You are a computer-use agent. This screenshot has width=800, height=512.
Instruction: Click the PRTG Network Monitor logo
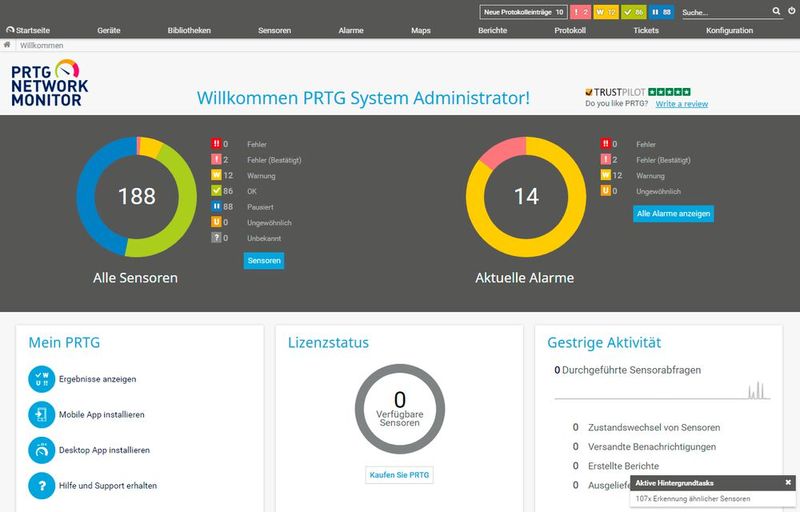coord(49,83)
